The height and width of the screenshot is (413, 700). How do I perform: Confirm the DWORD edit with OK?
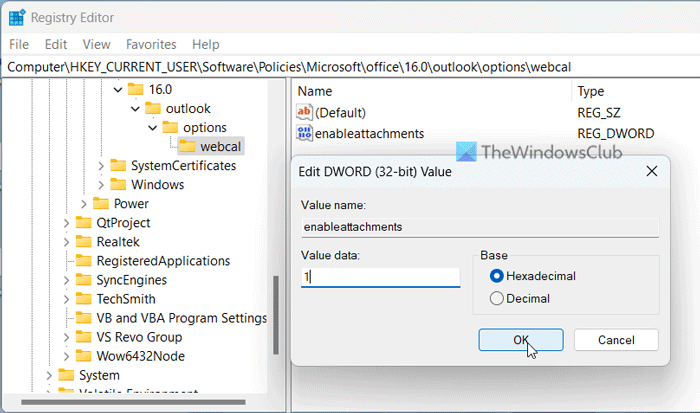coord(521,340)
